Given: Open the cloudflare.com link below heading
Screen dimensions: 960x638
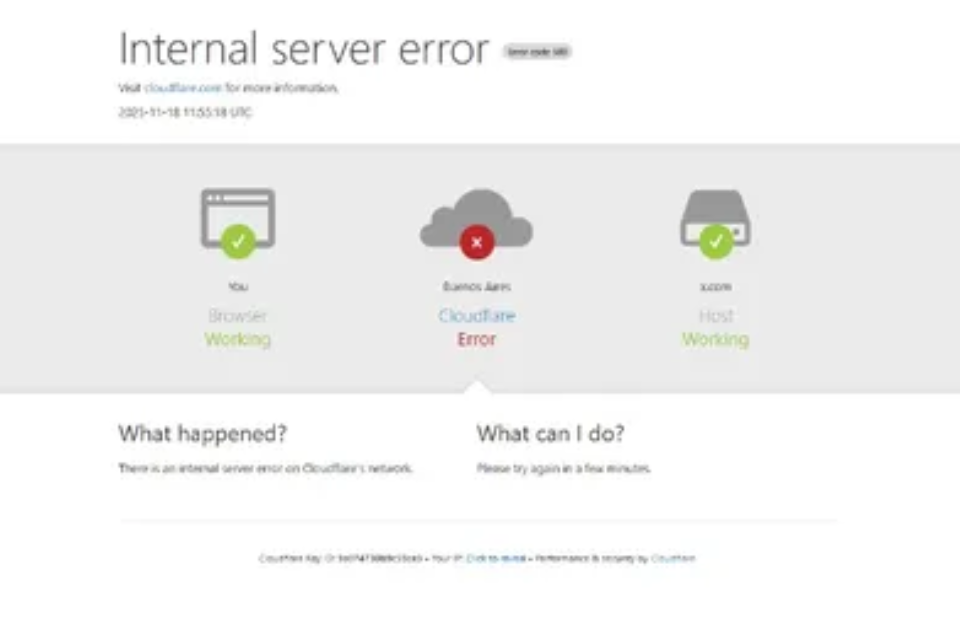Looking at the screenshot, I should (183, 88).
